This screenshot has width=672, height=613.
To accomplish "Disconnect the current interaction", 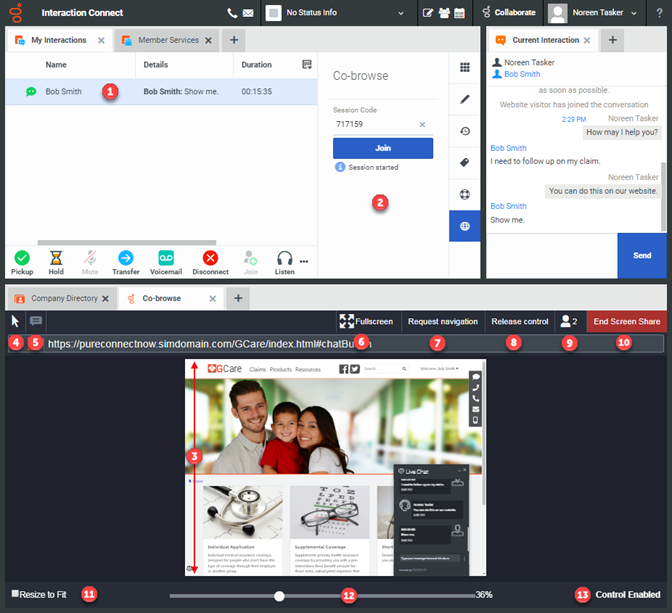I will point(210,257).
